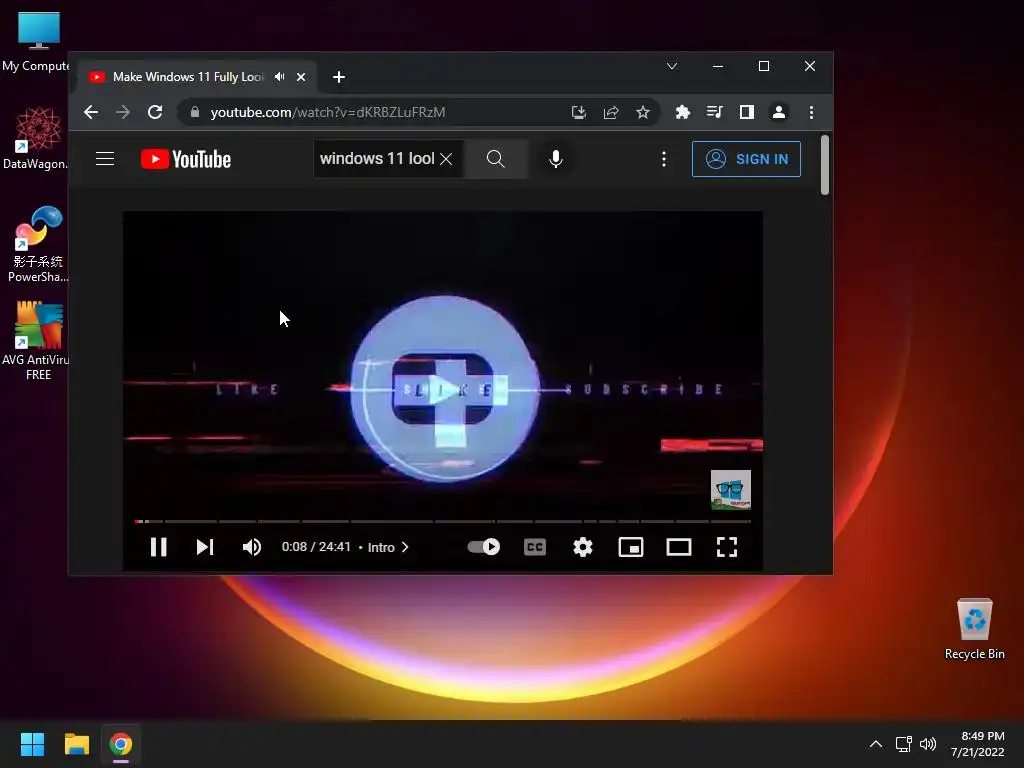
Task: Close the YouTube tab
Action: tap(301, 77)
